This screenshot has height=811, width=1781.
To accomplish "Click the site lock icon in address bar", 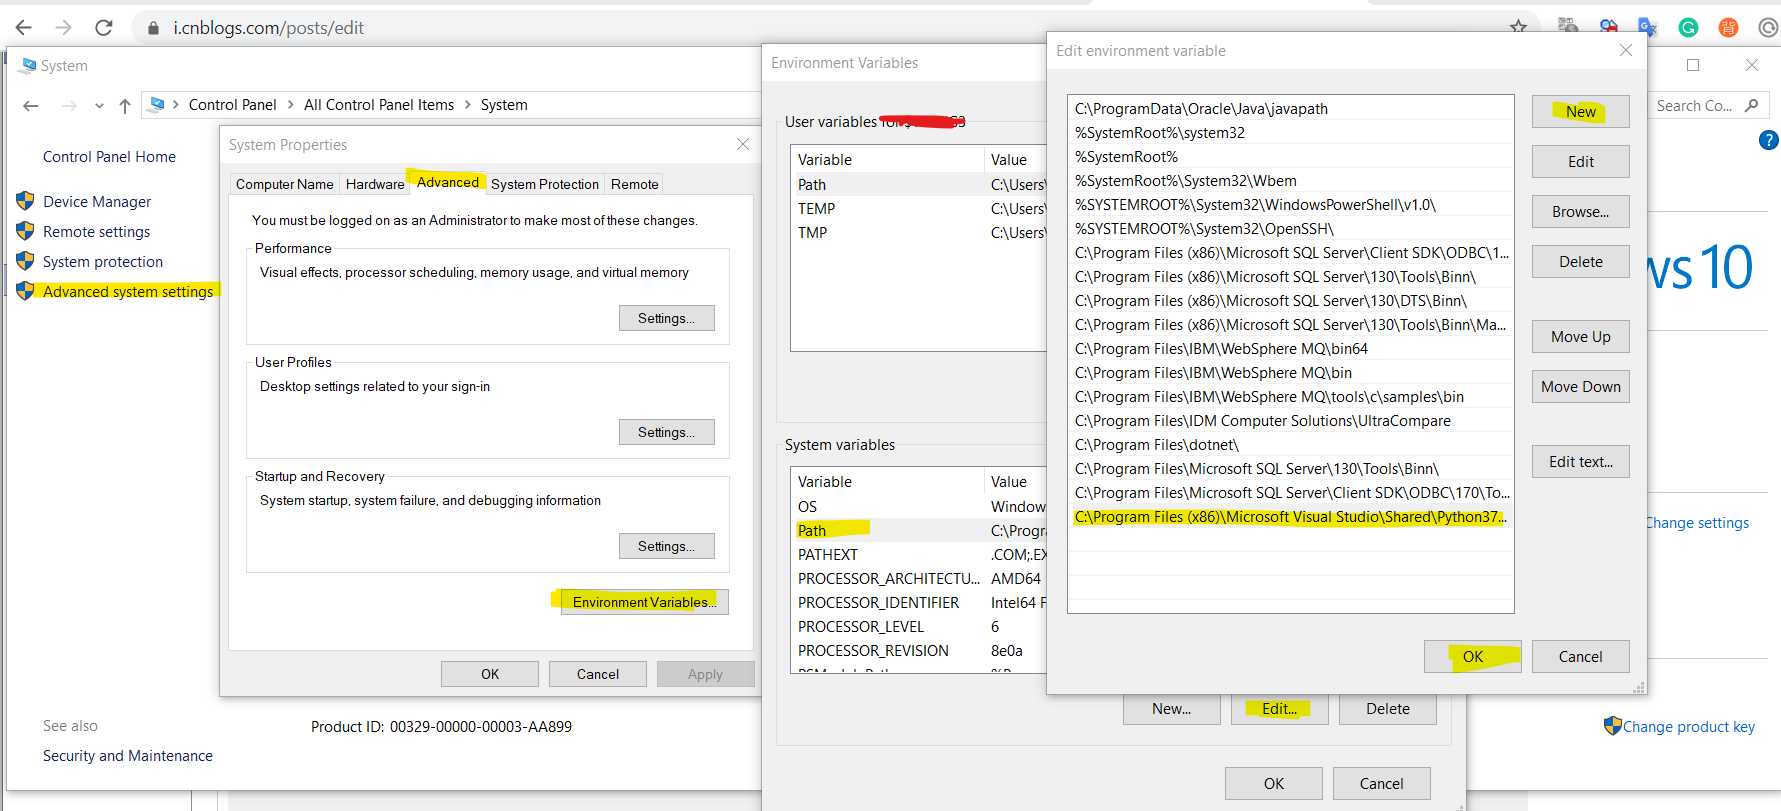I will tap(153, 28).
